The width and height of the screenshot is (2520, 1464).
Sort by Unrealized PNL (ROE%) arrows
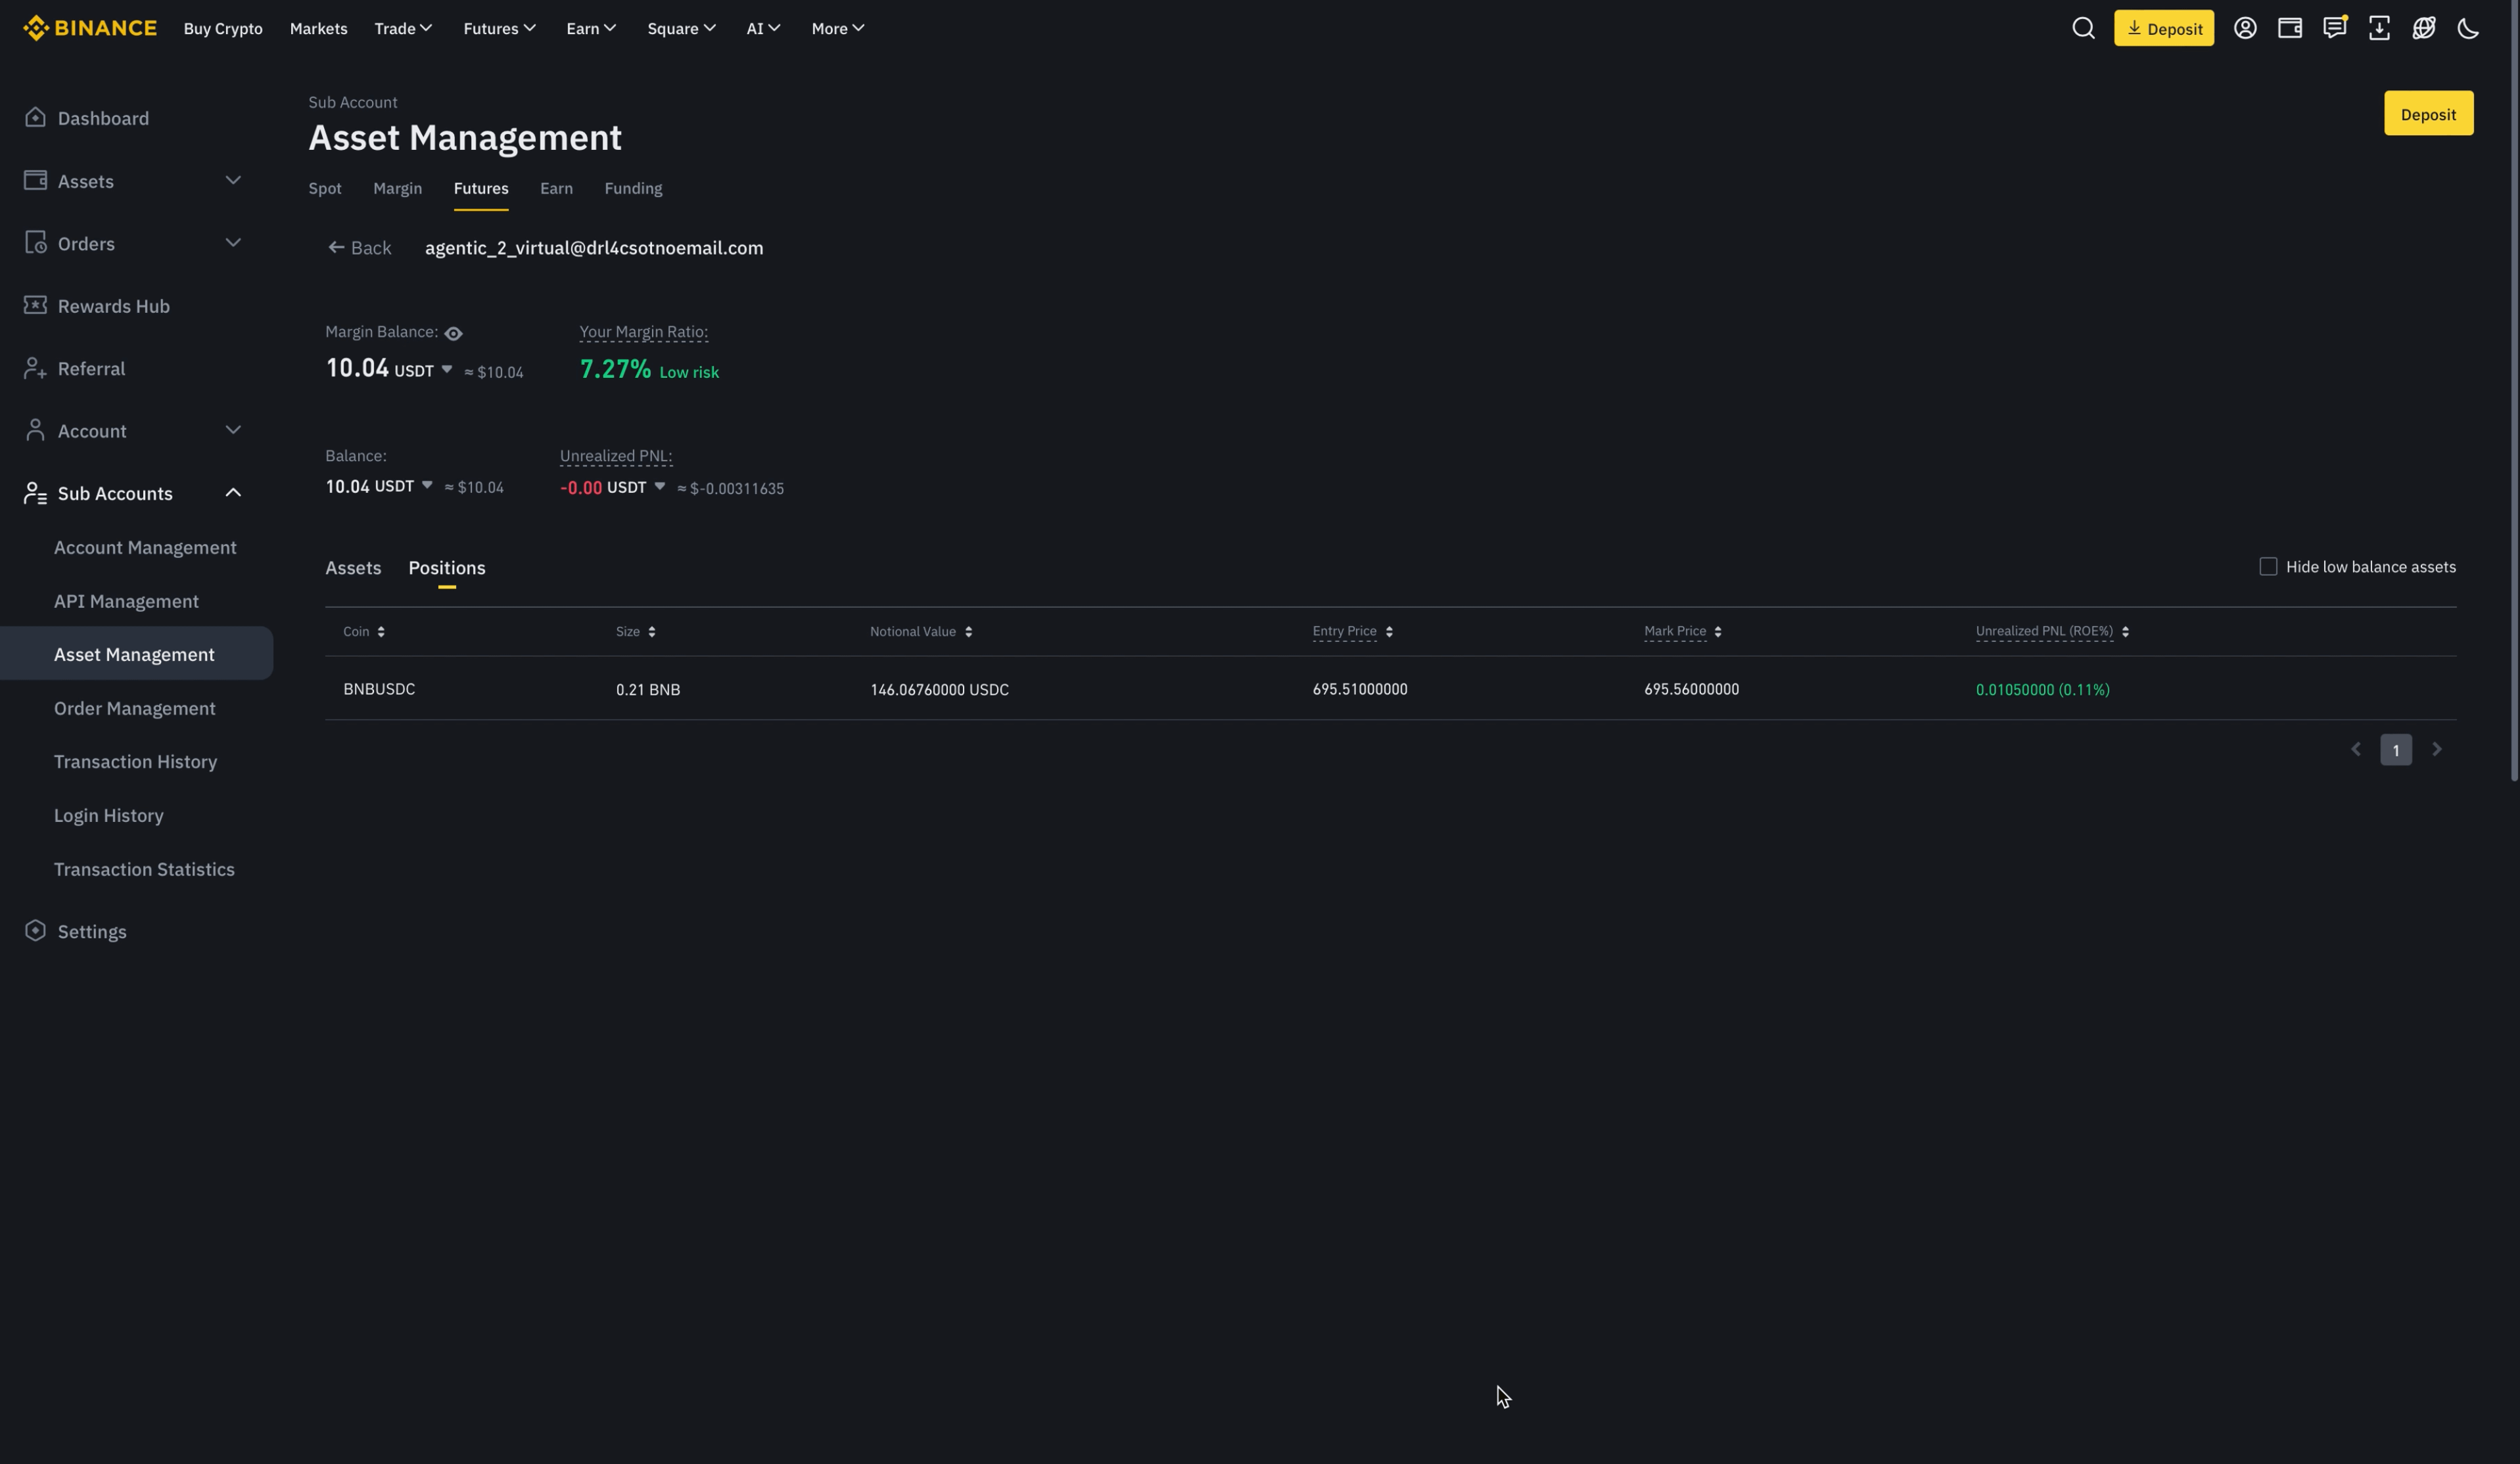click(x=2125, y=632)
